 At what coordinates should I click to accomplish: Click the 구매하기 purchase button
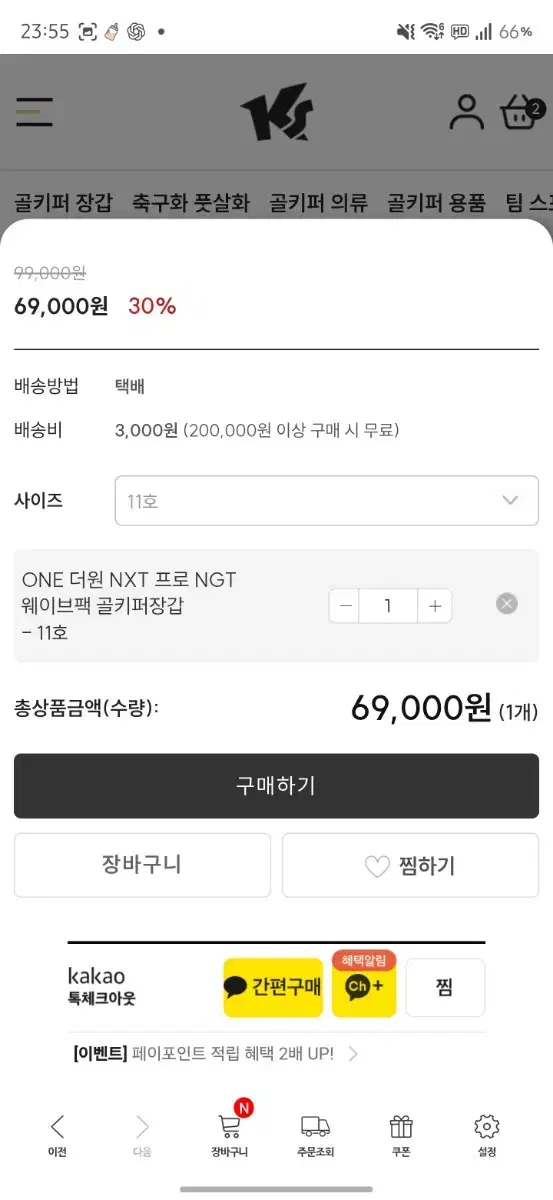[x=276, y=786]
